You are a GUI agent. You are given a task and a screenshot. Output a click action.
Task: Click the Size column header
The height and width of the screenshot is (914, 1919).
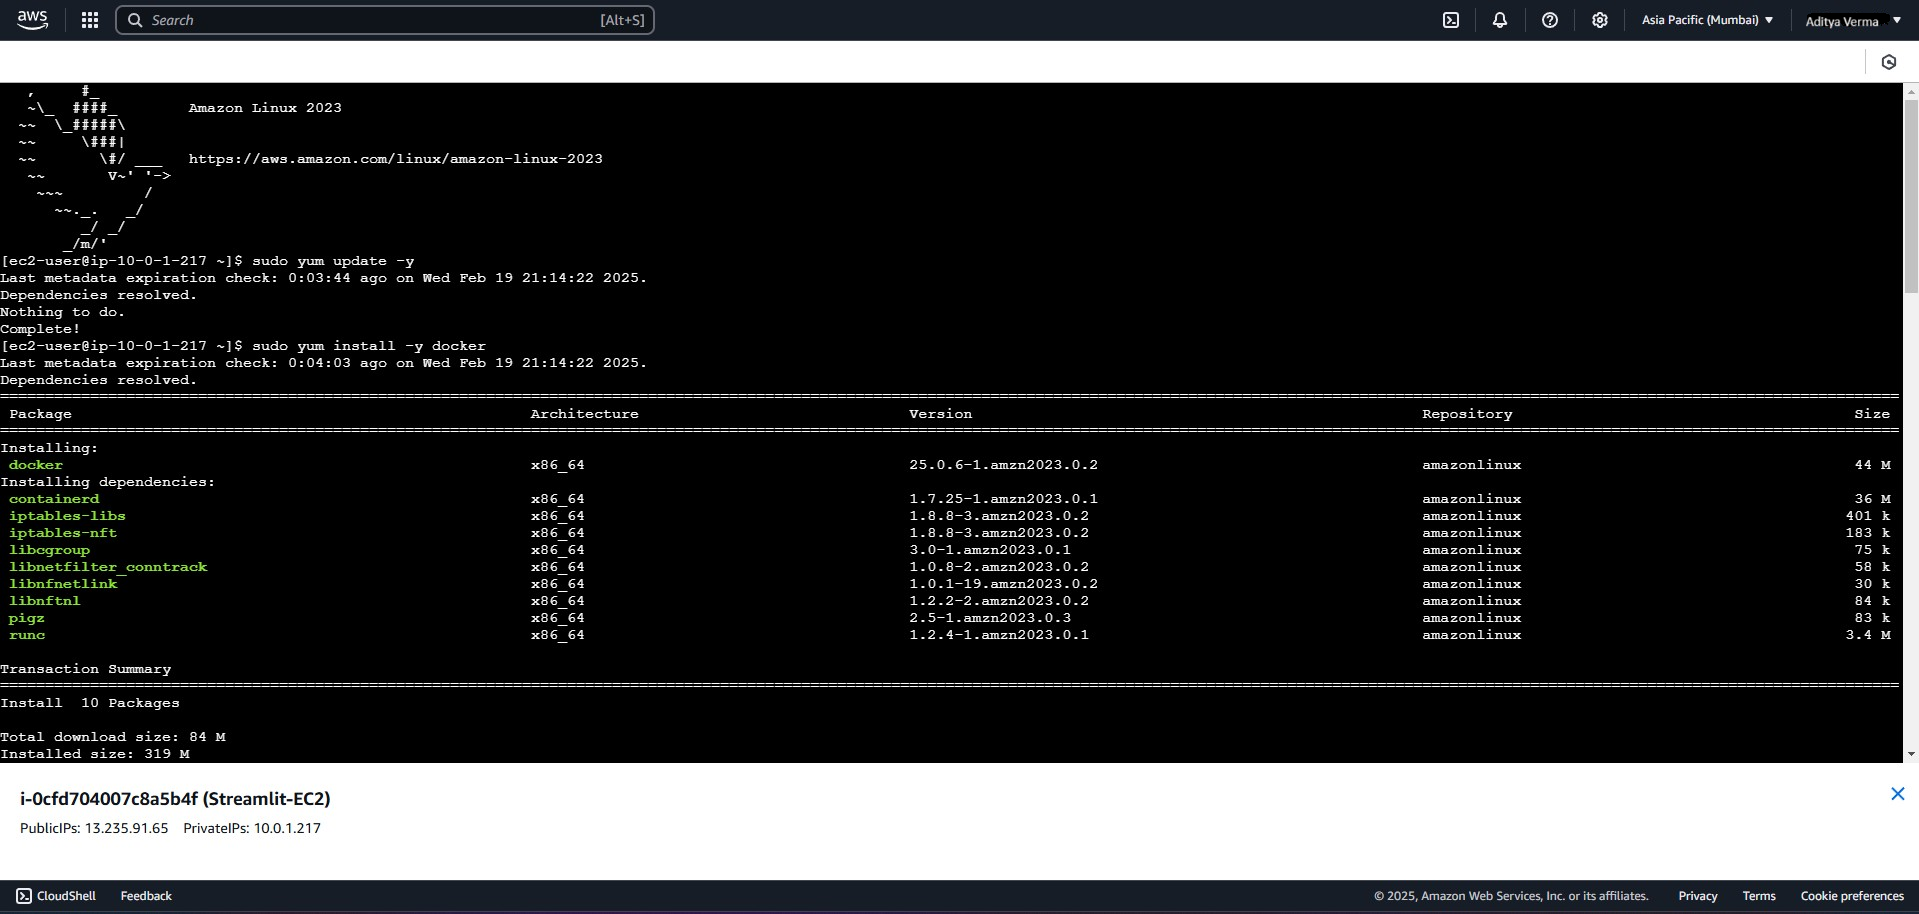point(1872,414)
